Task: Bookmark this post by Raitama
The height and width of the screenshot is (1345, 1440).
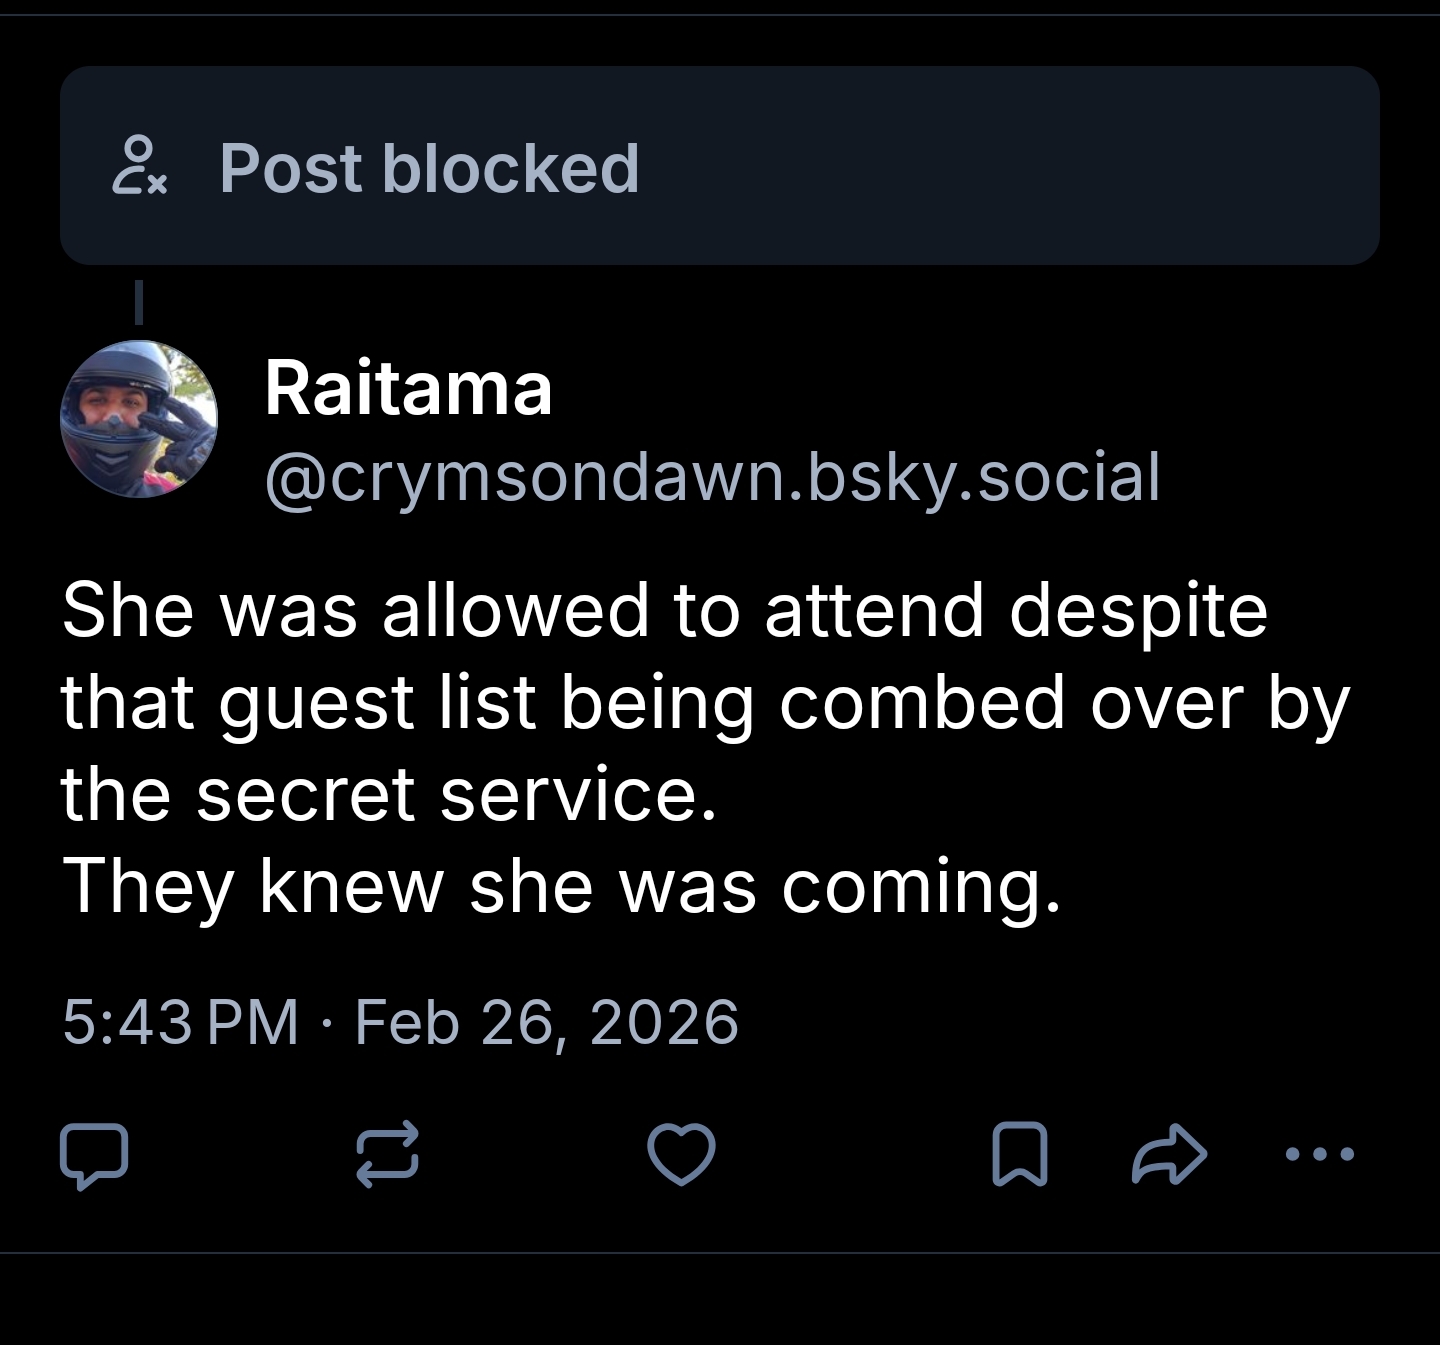Action: (1019, 1155)
